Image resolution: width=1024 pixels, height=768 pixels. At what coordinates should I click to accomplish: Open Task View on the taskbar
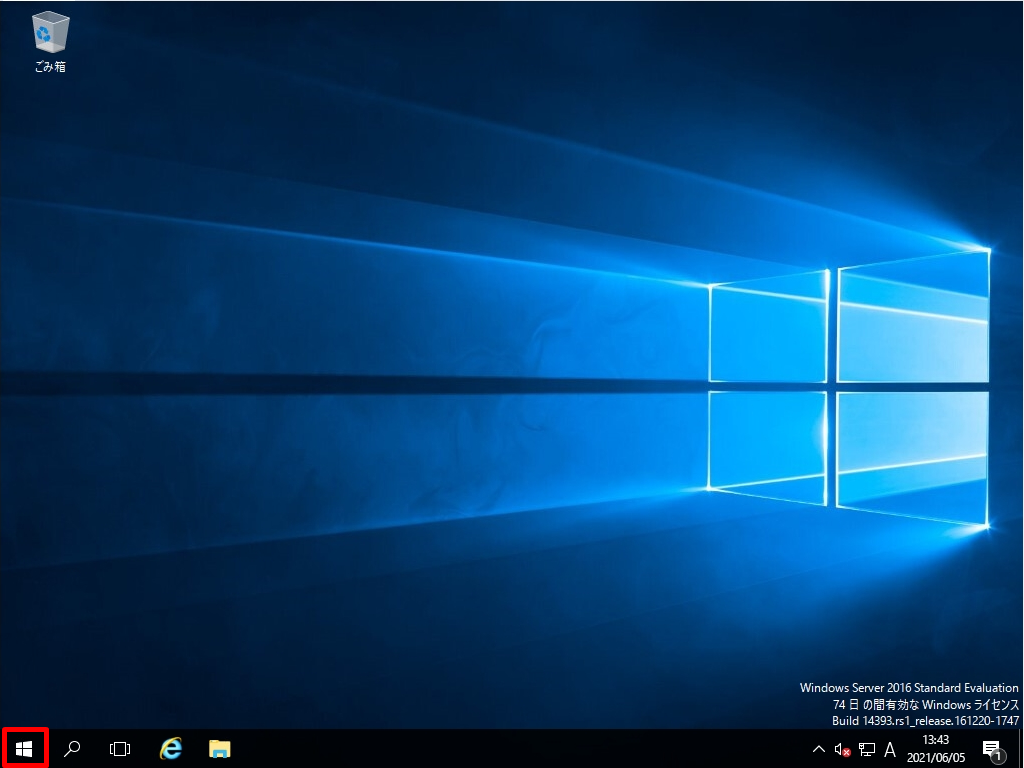[120, 748]
